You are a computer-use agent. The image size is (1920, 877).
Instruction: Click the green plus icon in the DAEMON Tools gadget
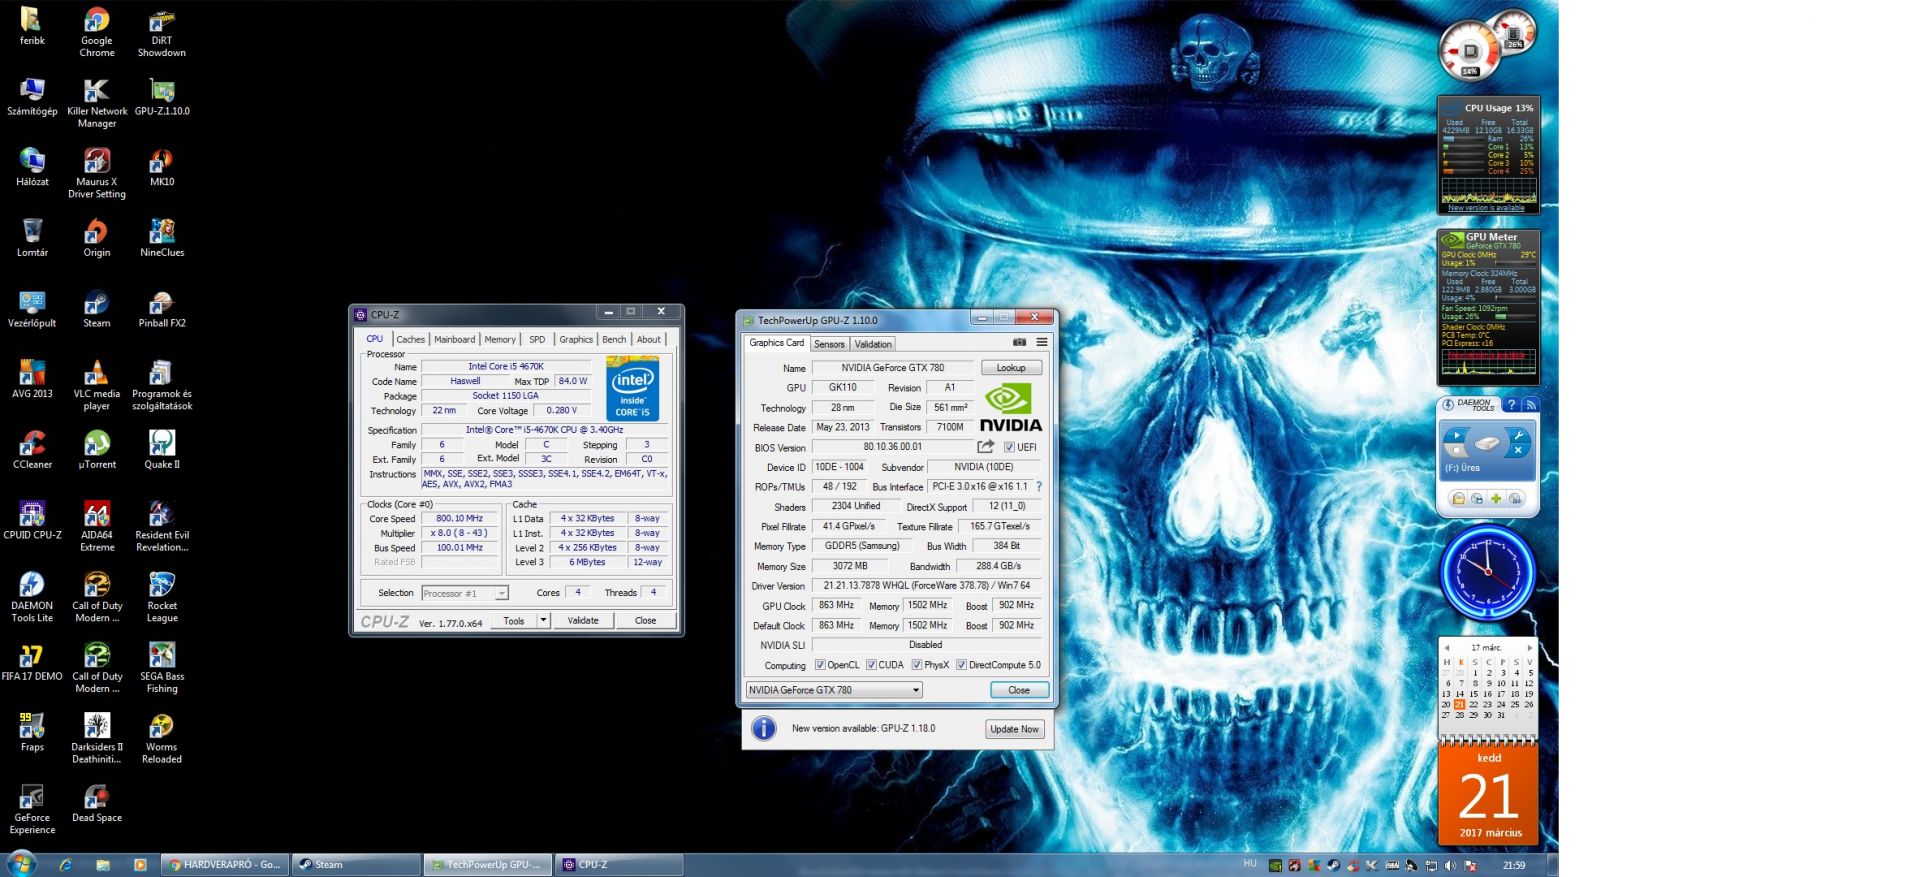tap(1496, 498)
